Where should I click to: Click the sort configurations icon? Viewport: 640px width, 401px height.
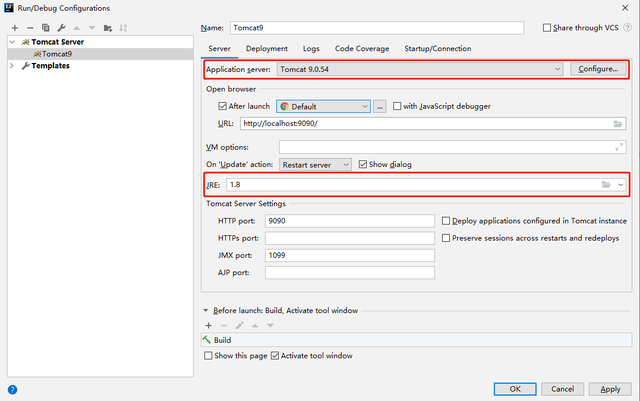(x=123, y=27)
